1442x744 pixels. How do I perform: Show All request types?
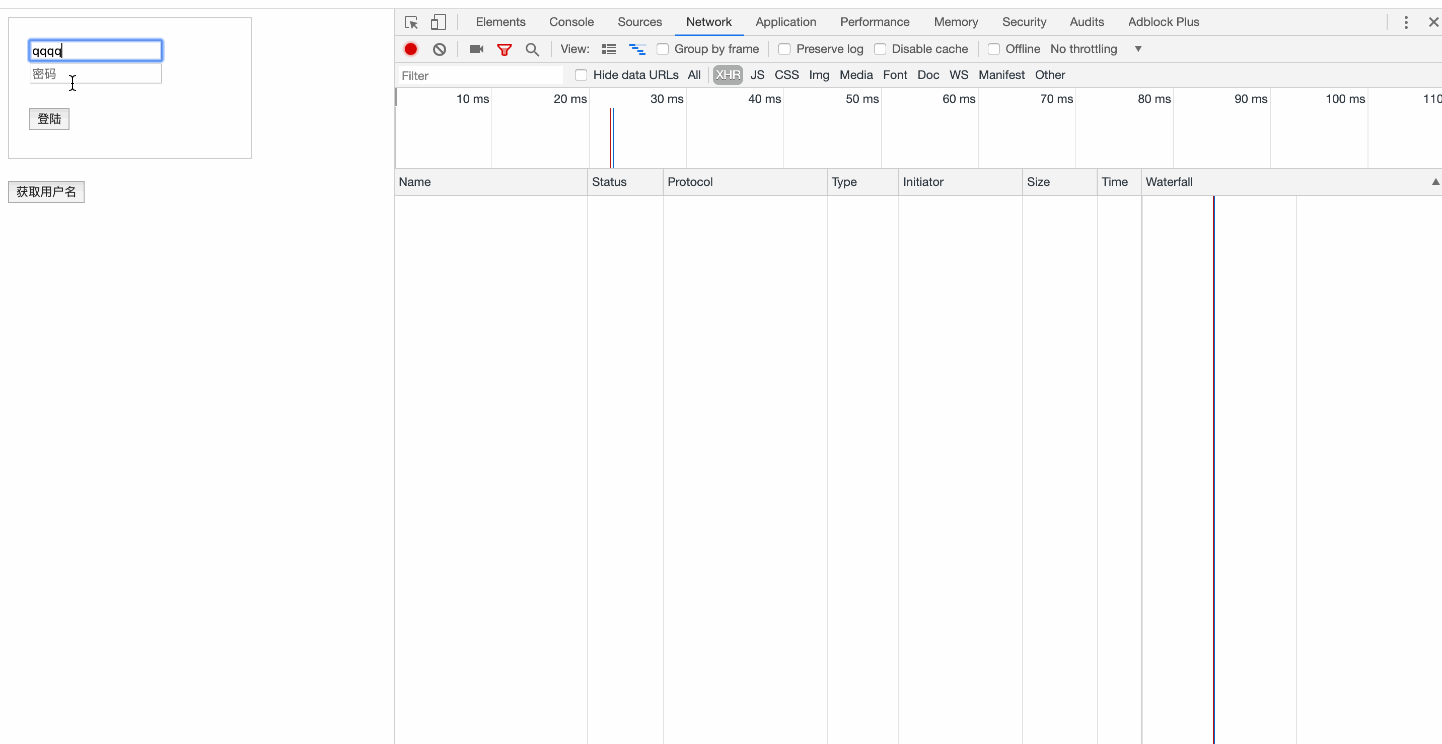click(x=694, y=75)
